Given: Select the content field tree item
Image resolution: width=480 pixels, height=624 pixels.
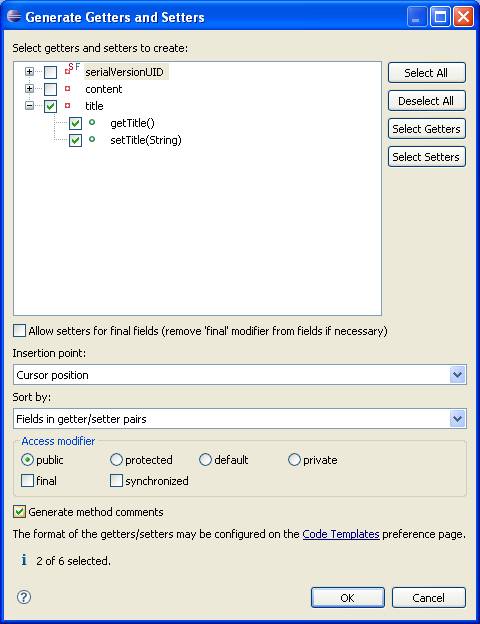Looking at the screenshot, I should [x=103, y=89].
